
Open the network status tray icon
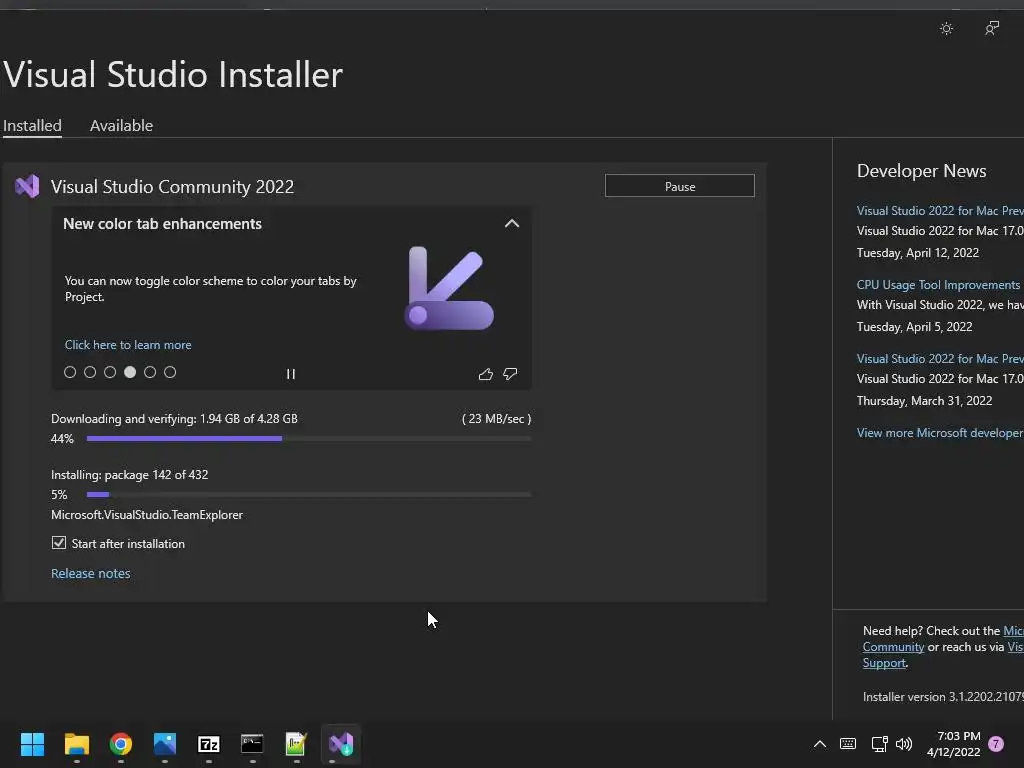click(879, 744)
